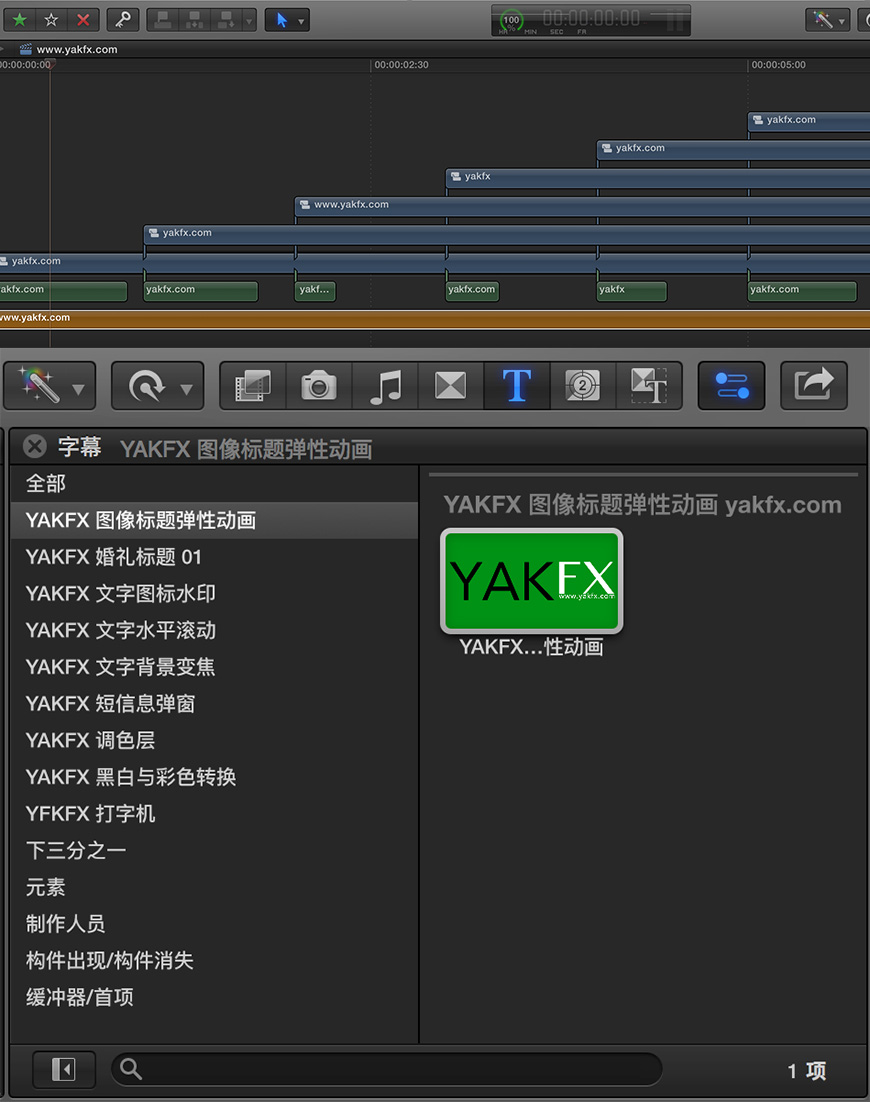Select 缓冲器/首项 category

[x=214, y=997]
